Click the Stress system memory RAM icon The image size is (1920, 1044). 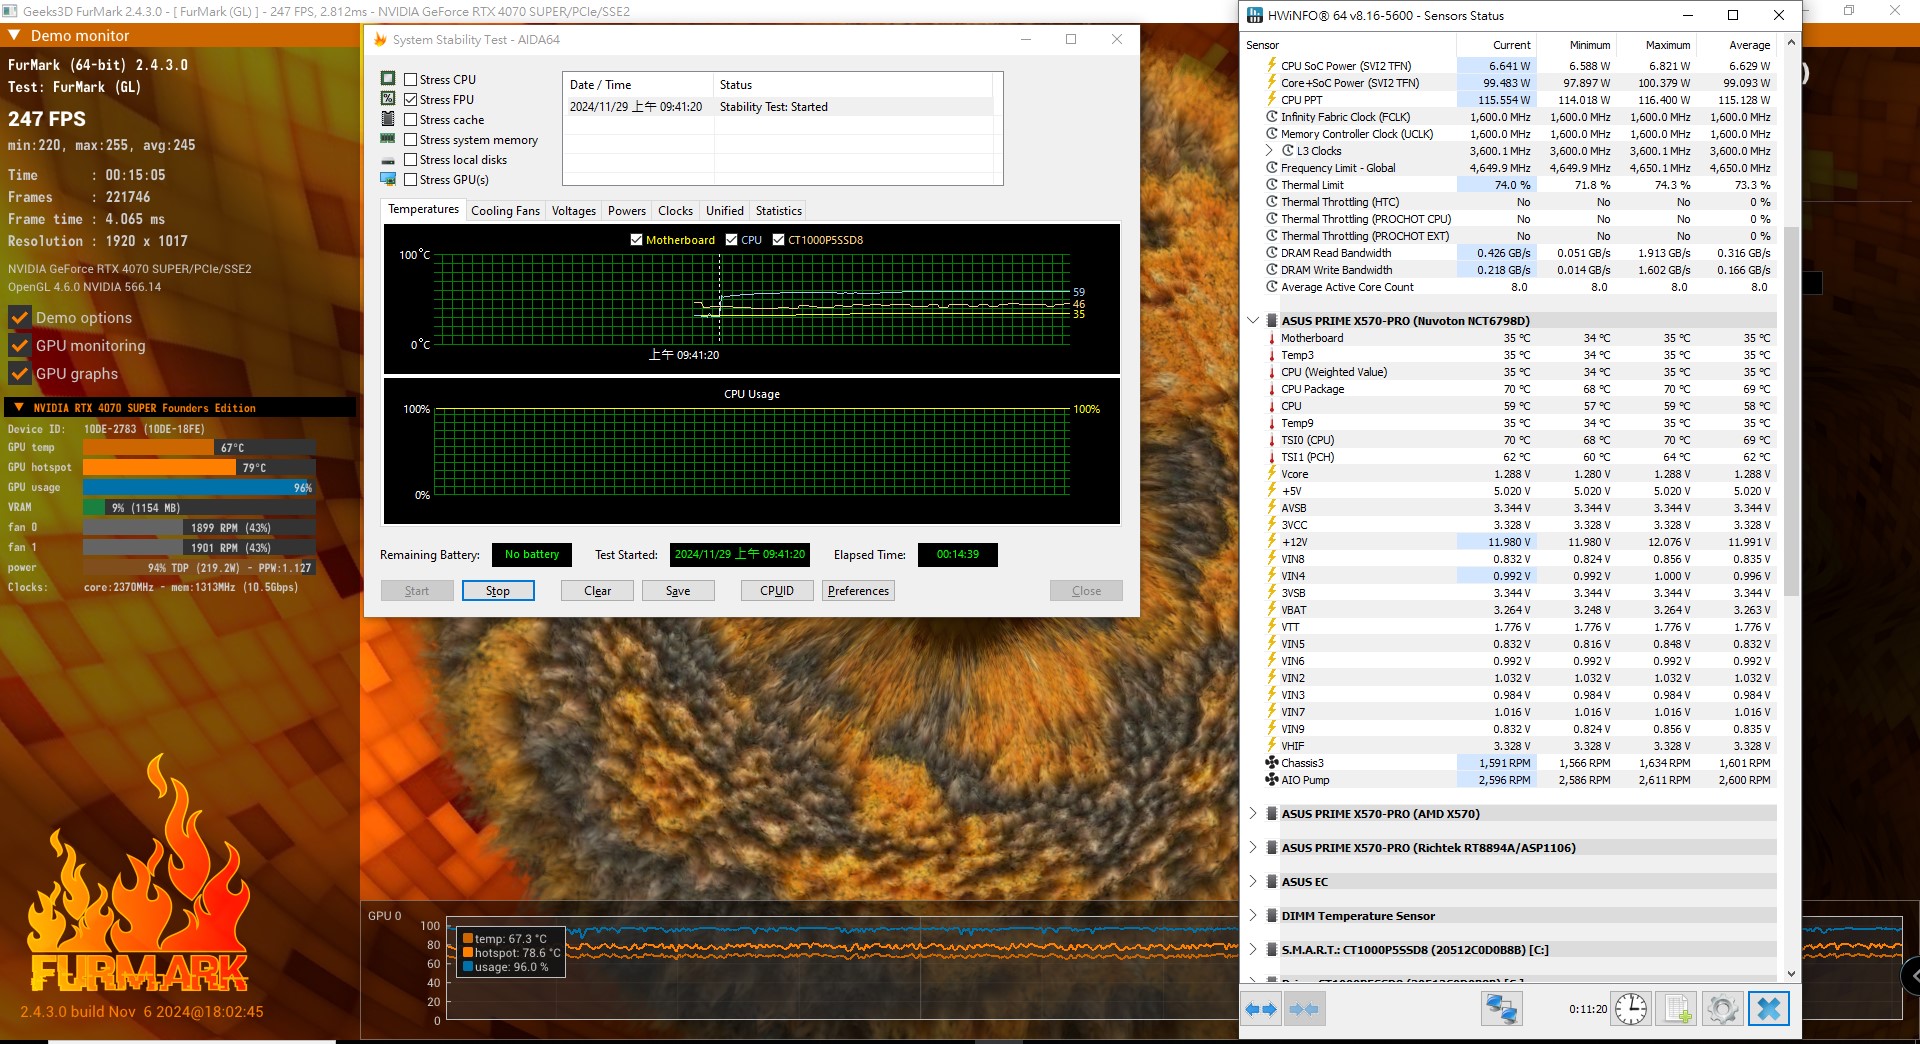click(x=388, y=139)
